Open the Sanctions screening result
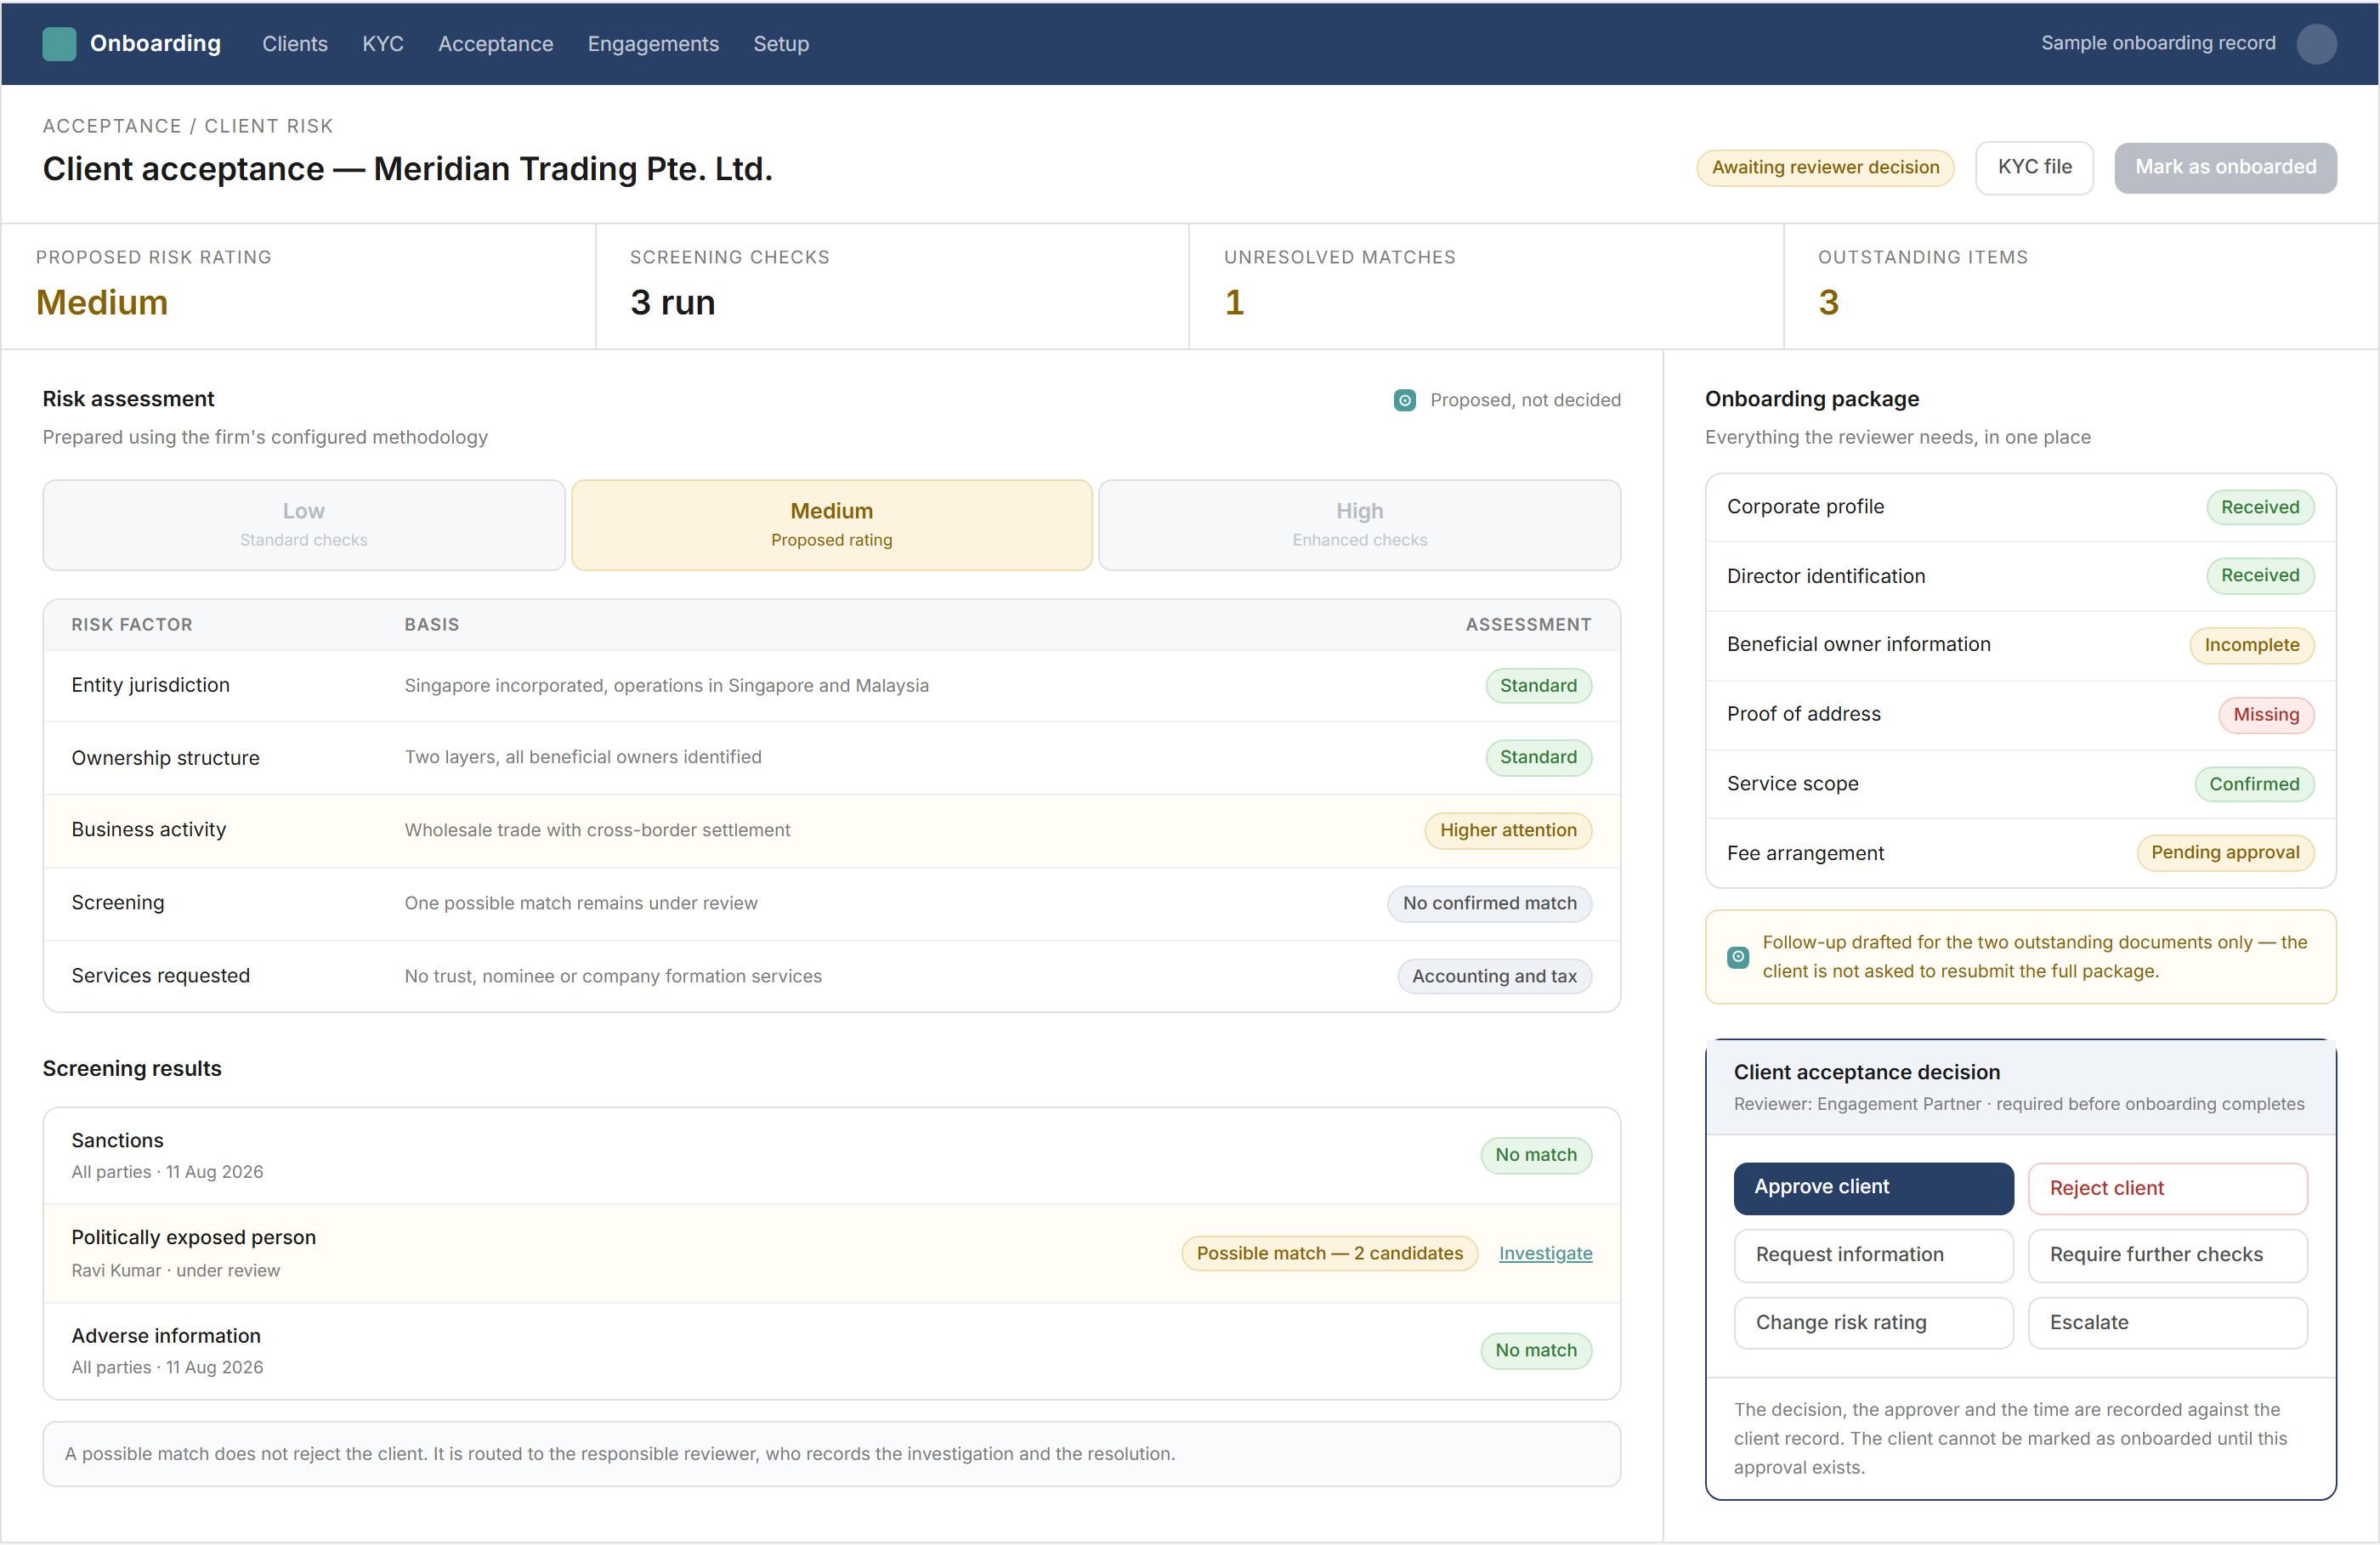The image size is (2380, 1545). [x=831, y=1155]
